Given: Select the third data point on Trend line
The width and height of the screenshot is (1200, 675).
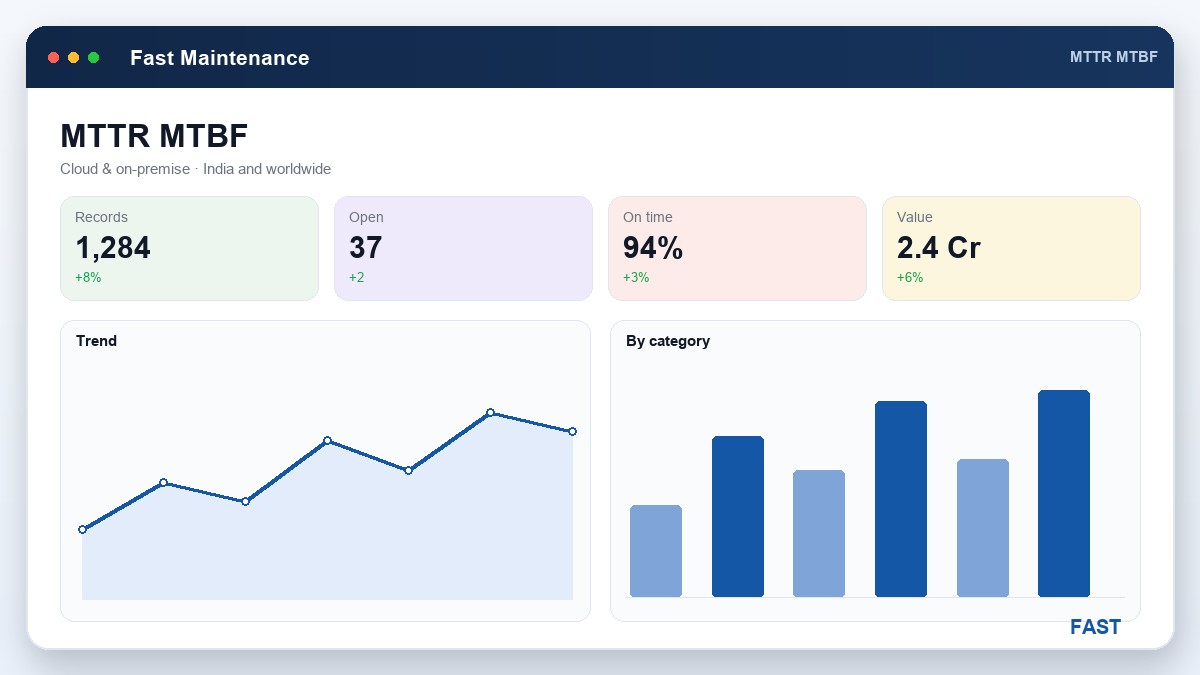Looking at the screenshot, I should pyautogui.click(x=245, y=501).
